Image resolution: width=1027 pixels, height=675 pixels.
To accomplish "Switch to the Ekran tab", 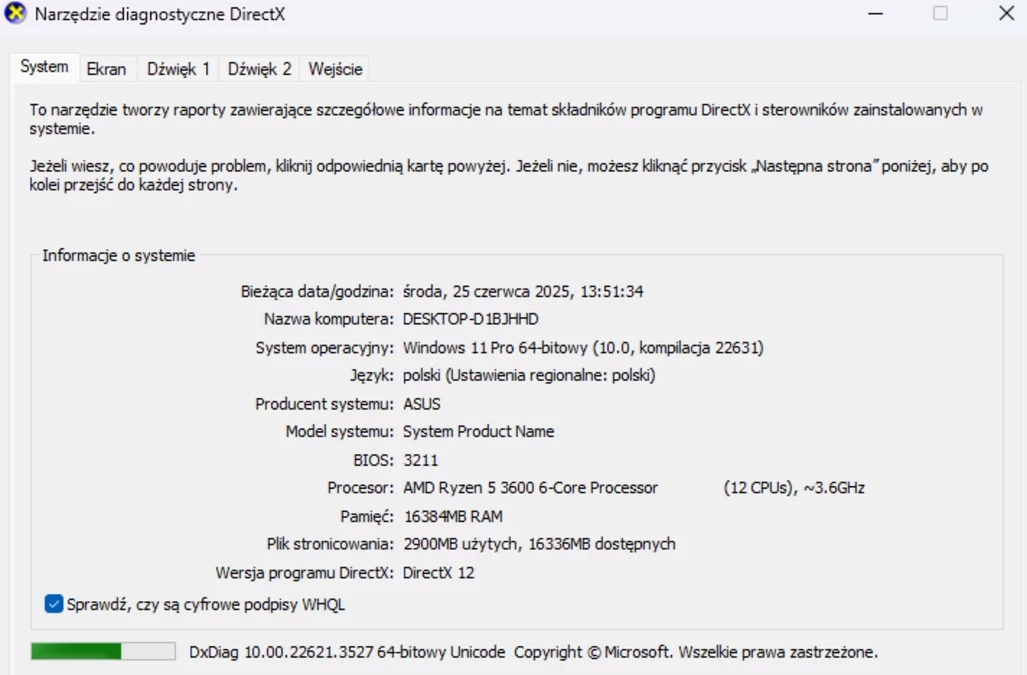I will click(106, 69).
